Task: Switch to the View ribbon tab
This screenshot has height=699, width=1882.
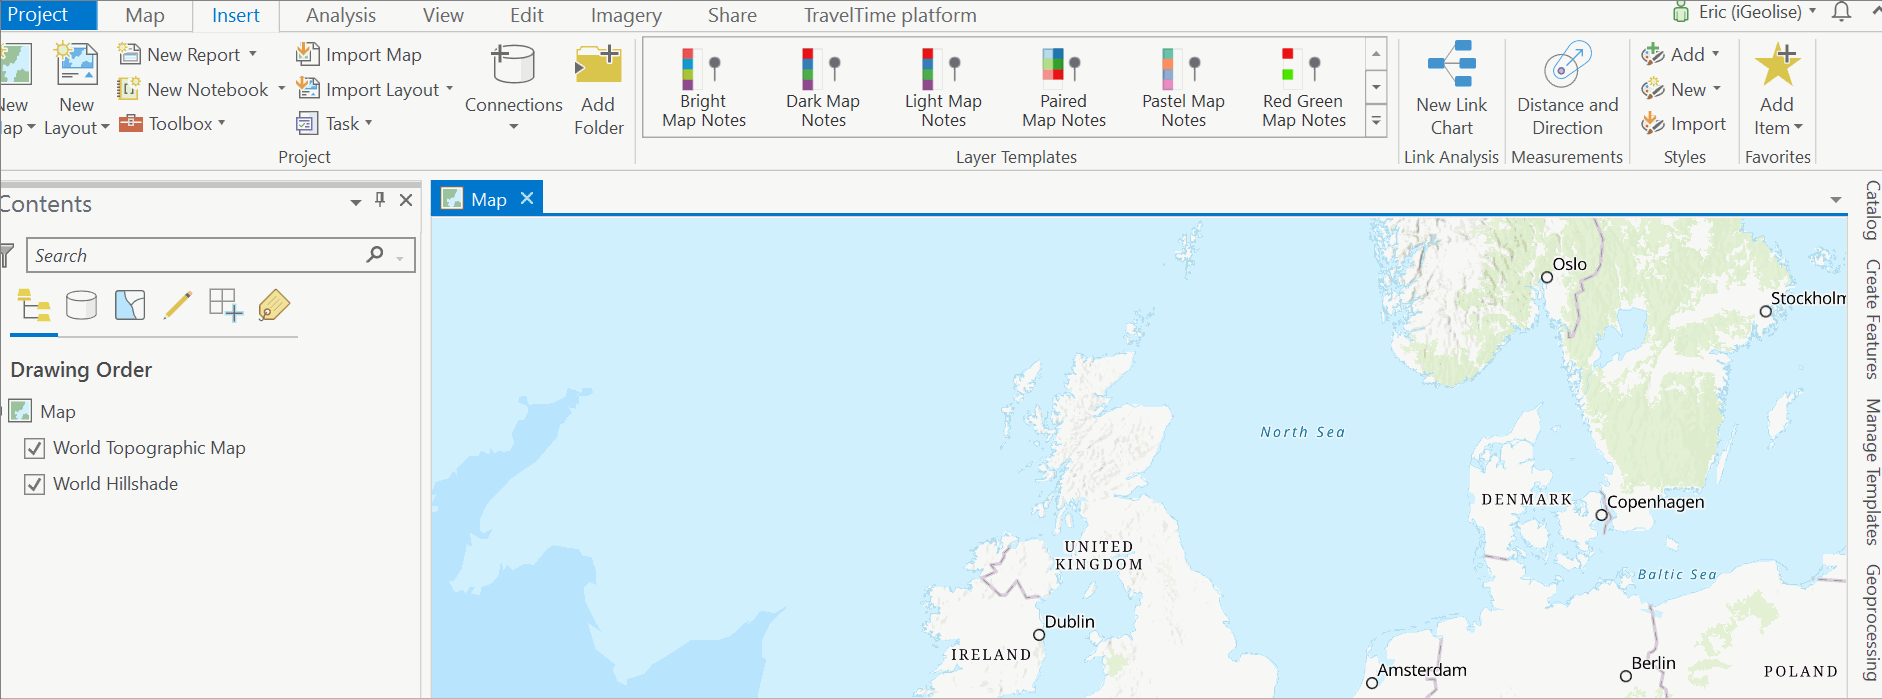Action: tap(443, 16)
